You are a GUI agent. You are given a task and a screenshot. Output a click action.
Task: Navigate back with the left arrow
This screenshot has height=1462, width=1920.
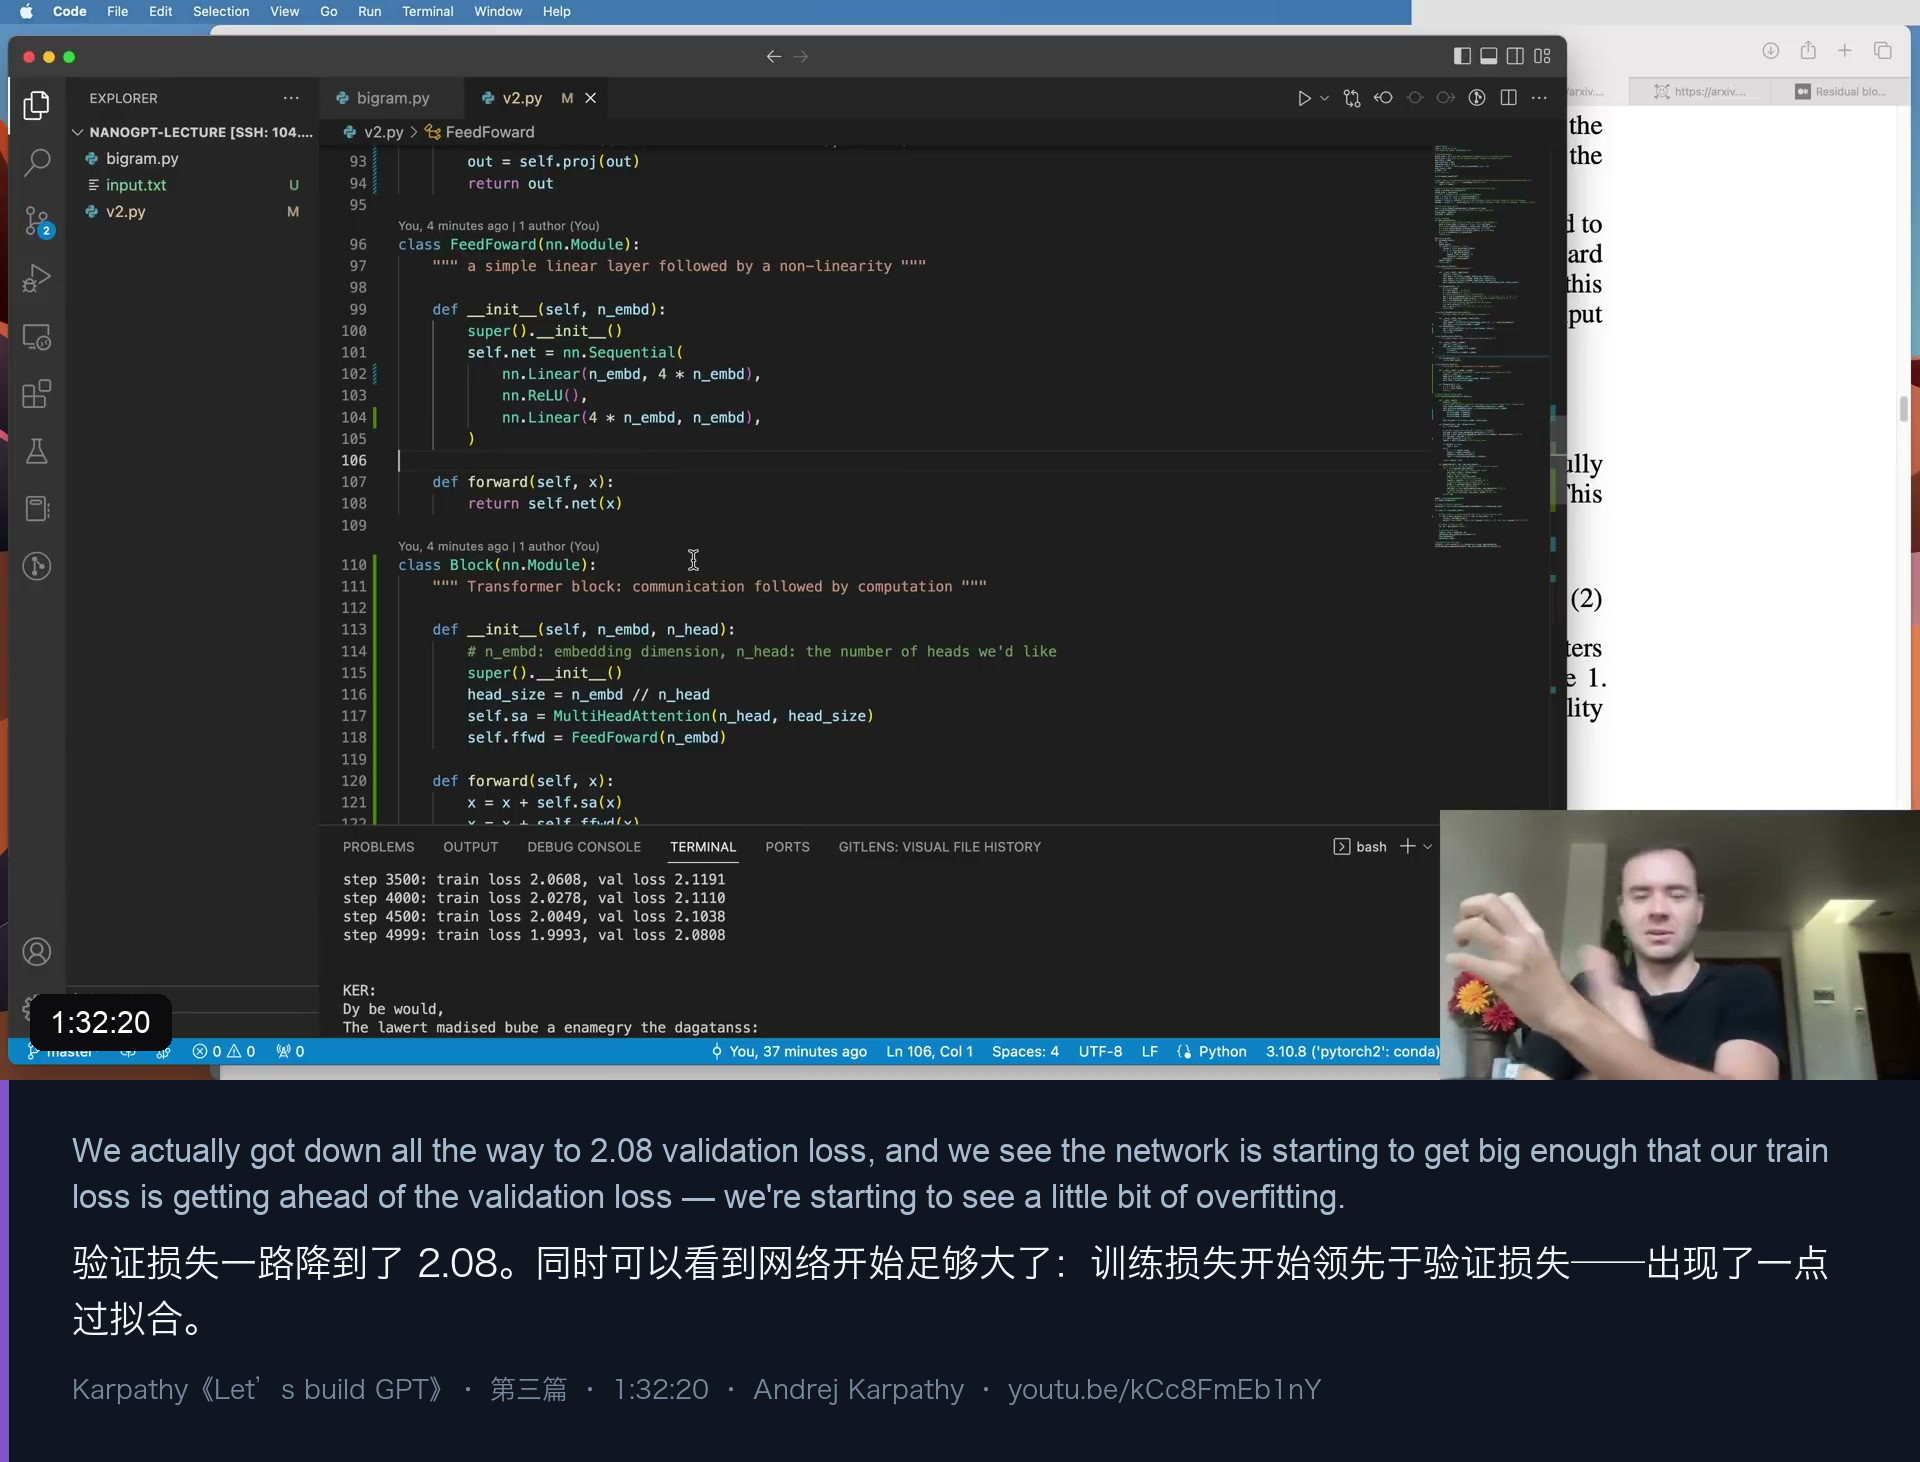773,56
